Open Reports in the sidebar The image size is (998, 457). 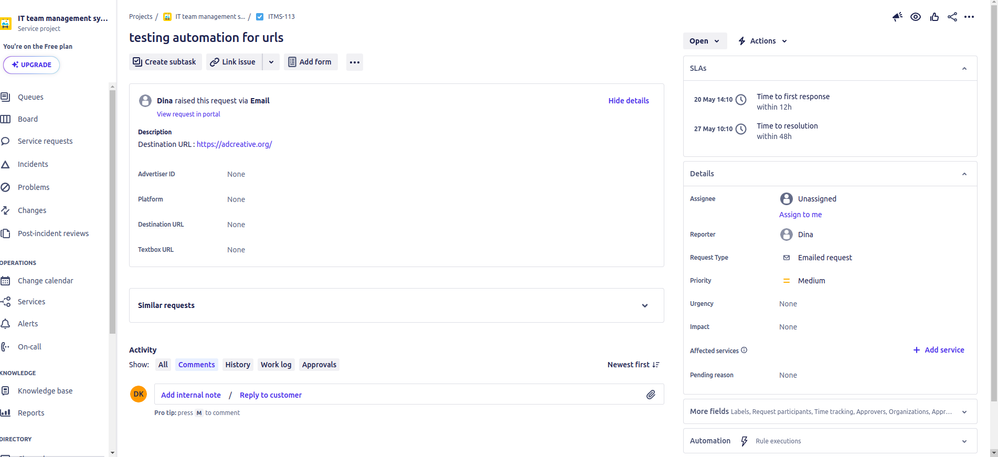[31, 413]
